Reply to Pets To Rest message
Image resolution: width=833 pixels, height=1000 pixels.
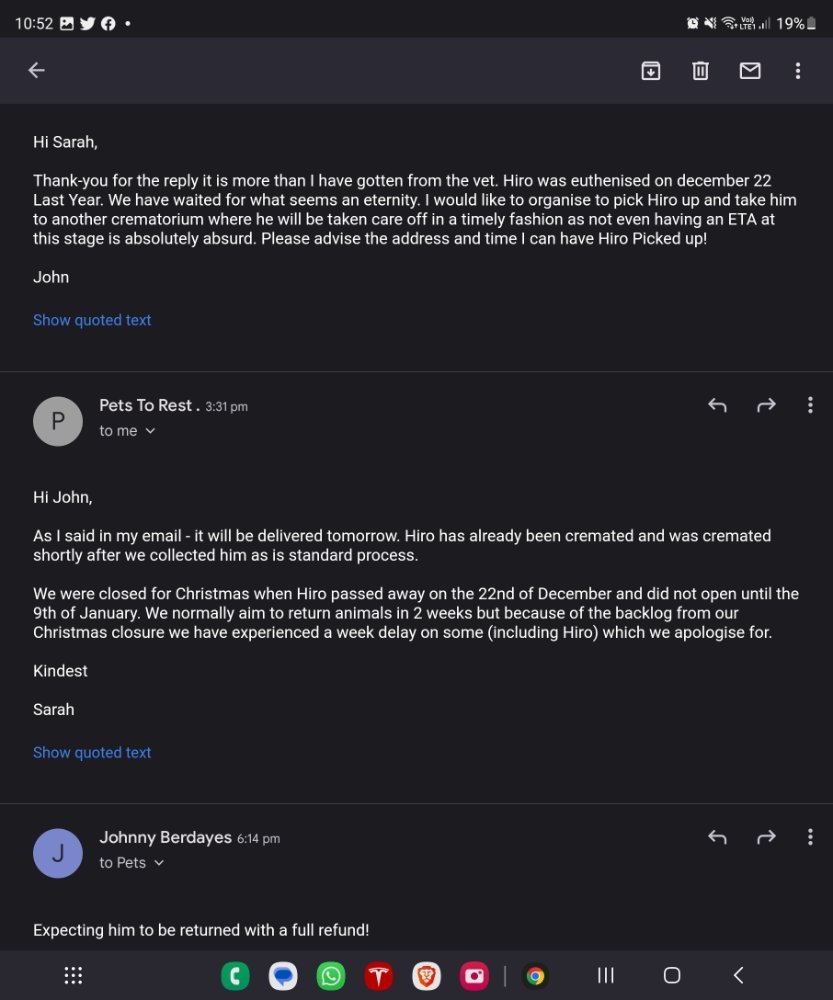coord(718,405)
